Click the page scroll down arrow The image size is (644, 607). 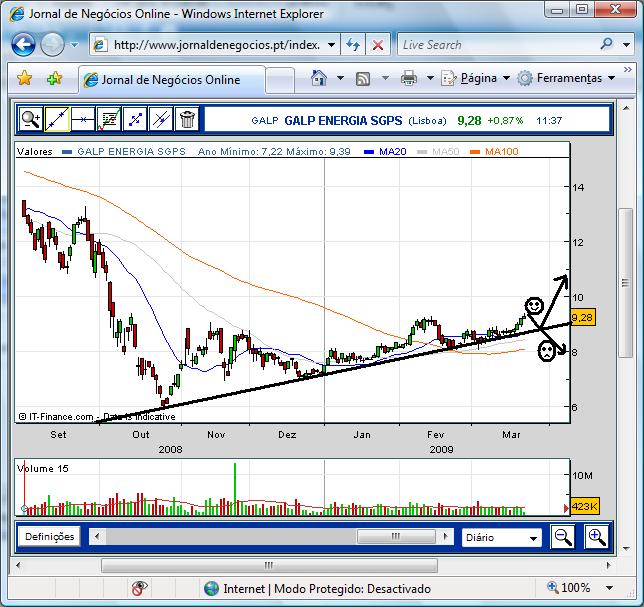(626, 548)
